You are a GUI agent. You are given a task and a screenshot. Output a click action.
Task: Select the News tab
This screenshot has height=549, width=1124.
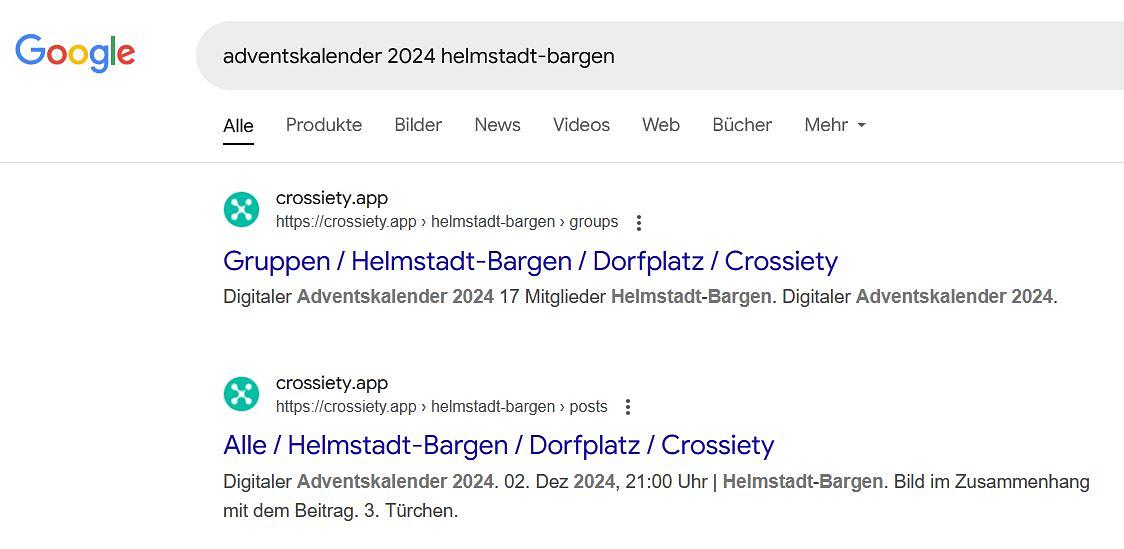click(497, 125)
